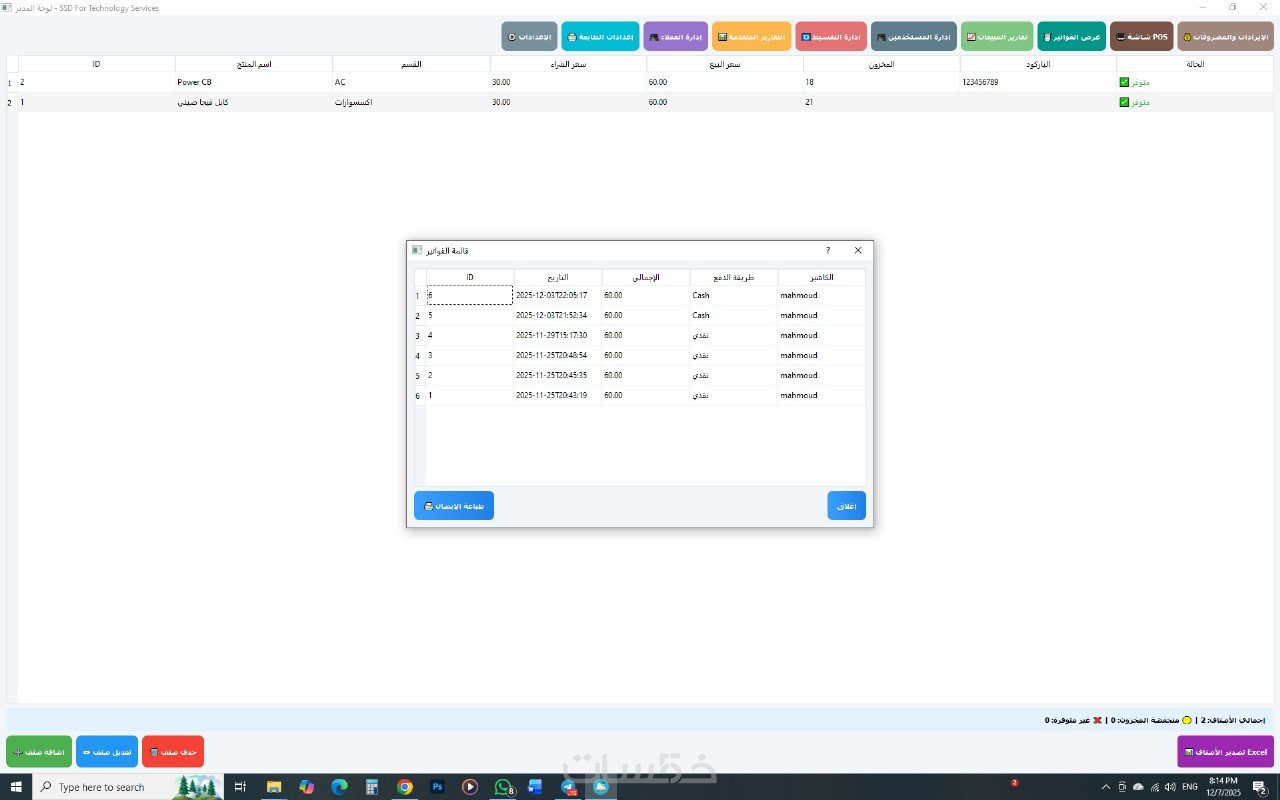Click the الباركود column header
The image size is (1280, 800).
coord(1038,64)
